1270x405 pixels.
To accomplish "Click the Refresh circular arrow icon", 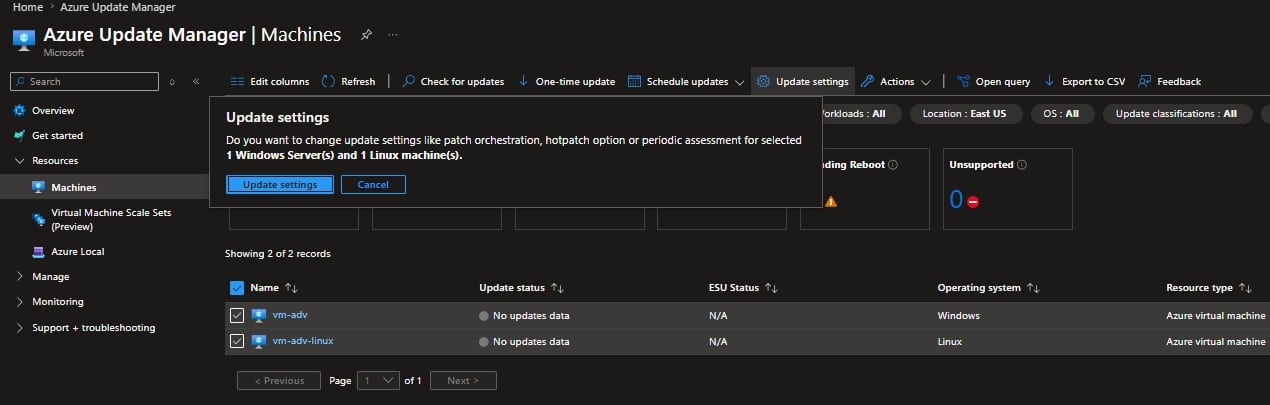I will (329, 81).
